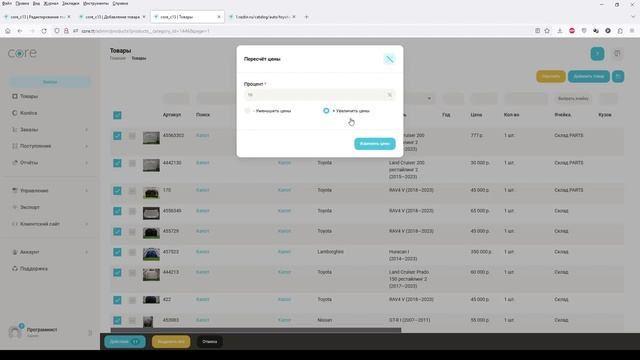The height and width of the screenshot is (360, 640).
Task: Open Товары in the sidebar
Action: (29, 96)
